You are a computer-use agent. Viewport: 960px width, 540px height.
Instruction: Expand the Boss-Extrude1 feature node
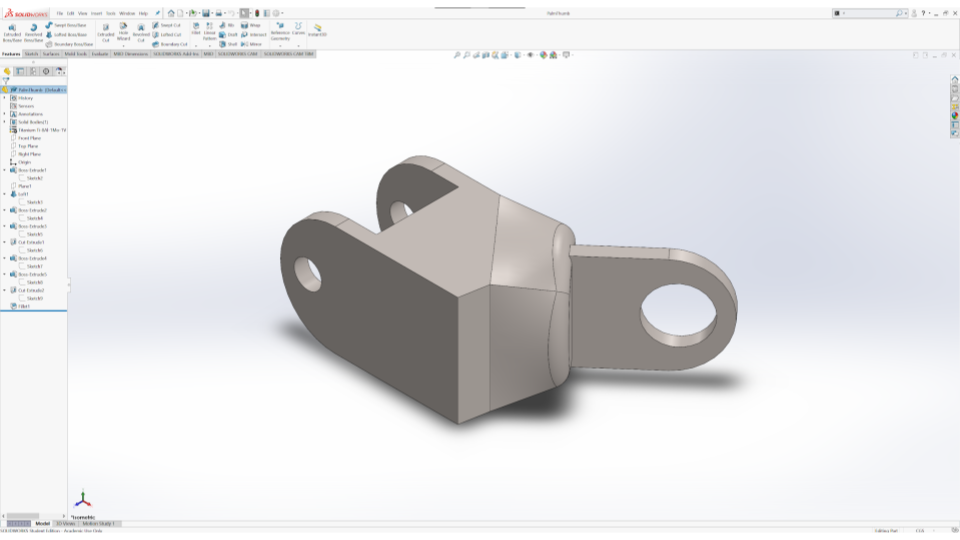(x=4, y=170)
